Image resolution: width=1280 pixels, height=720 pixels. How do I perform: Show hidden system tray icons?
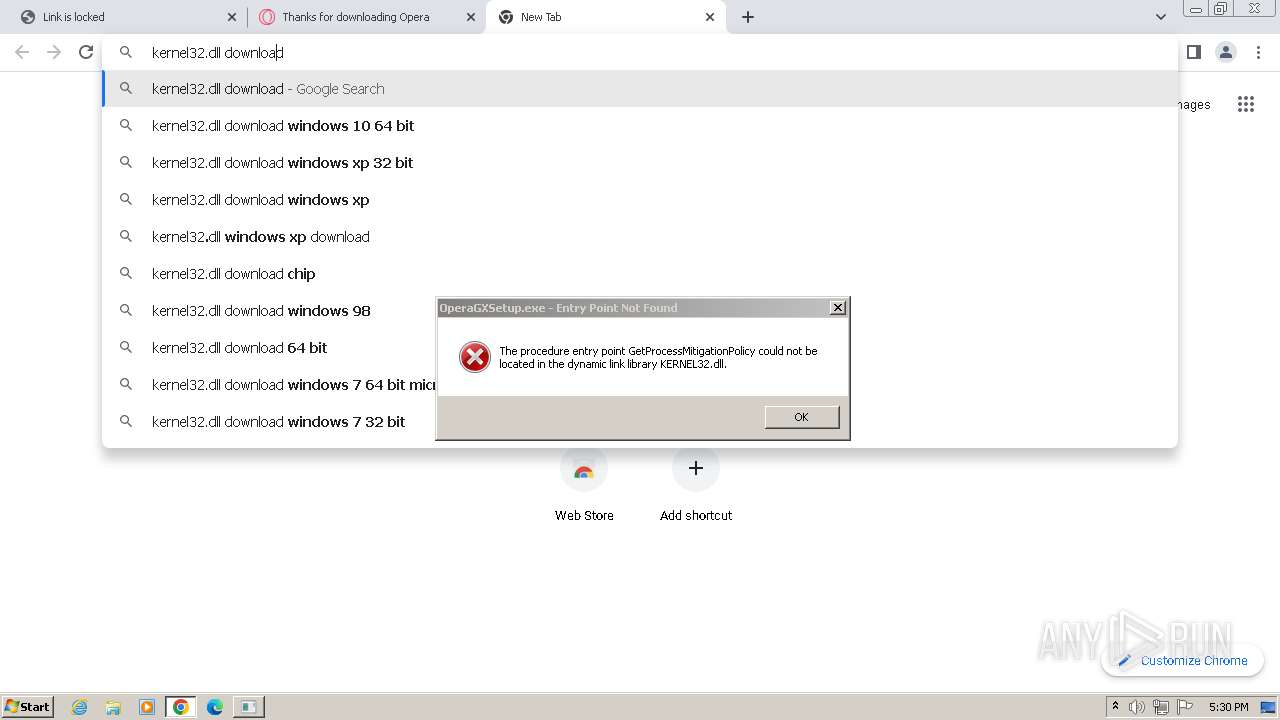pos(1115,707)
